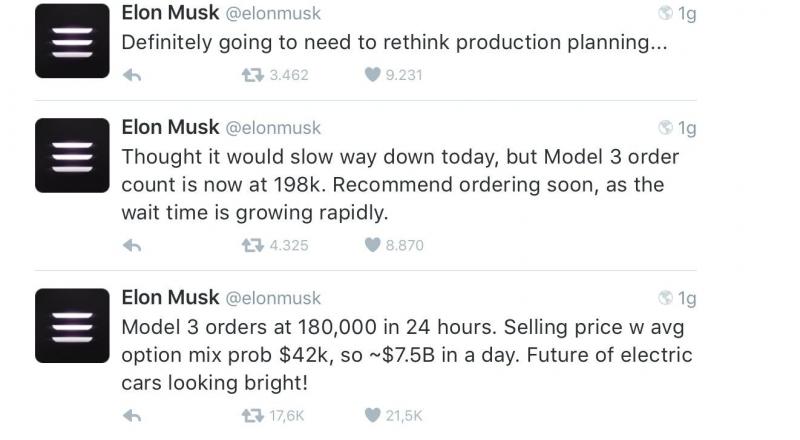800x440 pixels.
Task: Open avatar on the 198k order tweet
Action: pos(71,155)
